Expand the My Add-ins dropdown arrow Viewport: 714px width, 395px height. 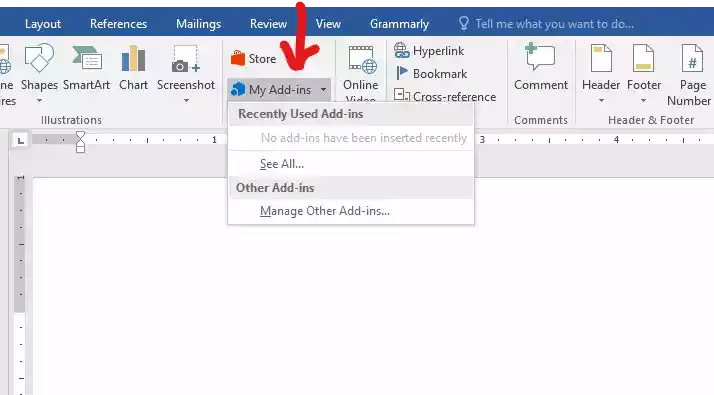(323, 89)
